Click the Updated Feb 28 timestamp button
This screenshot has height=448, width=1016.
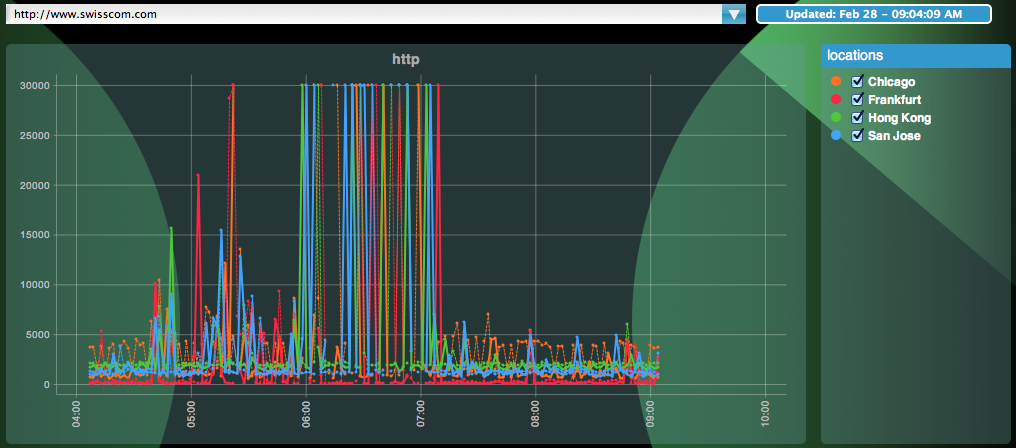873,14
